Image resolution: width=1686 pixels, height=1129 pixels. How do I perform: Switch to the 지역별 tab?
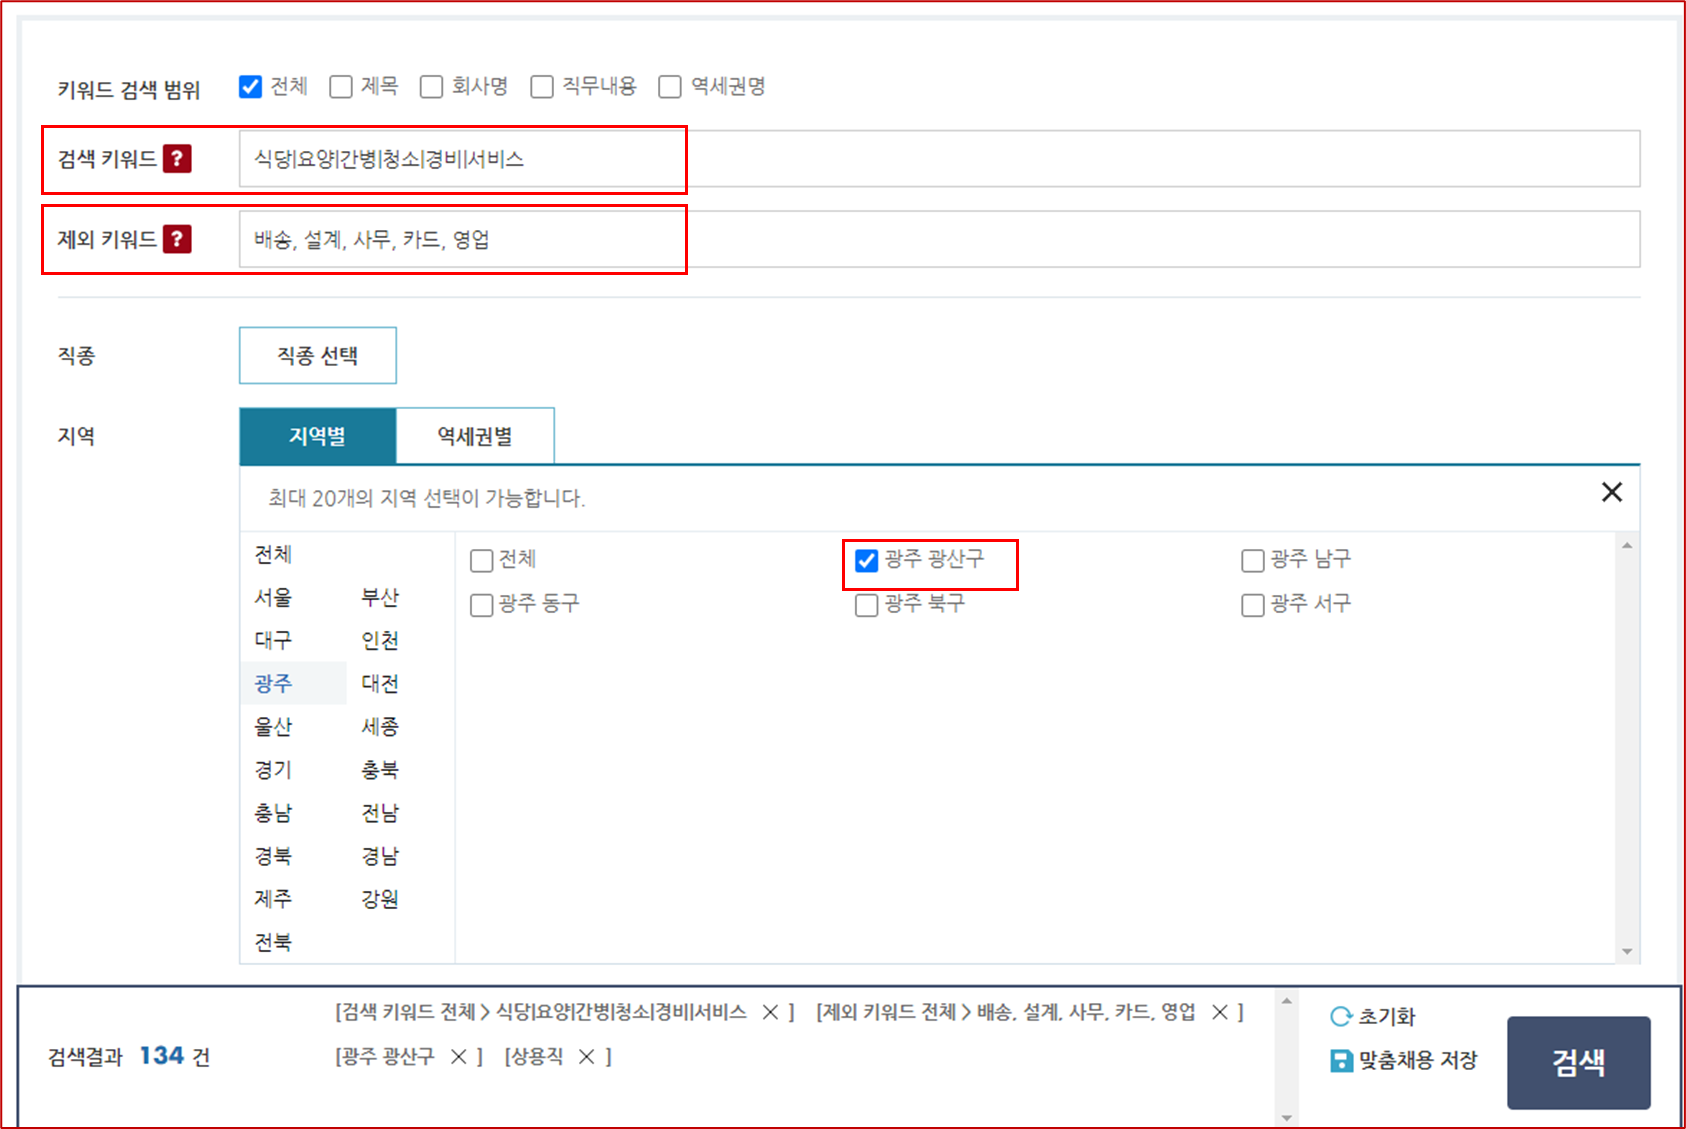click(x=318, y=436)
